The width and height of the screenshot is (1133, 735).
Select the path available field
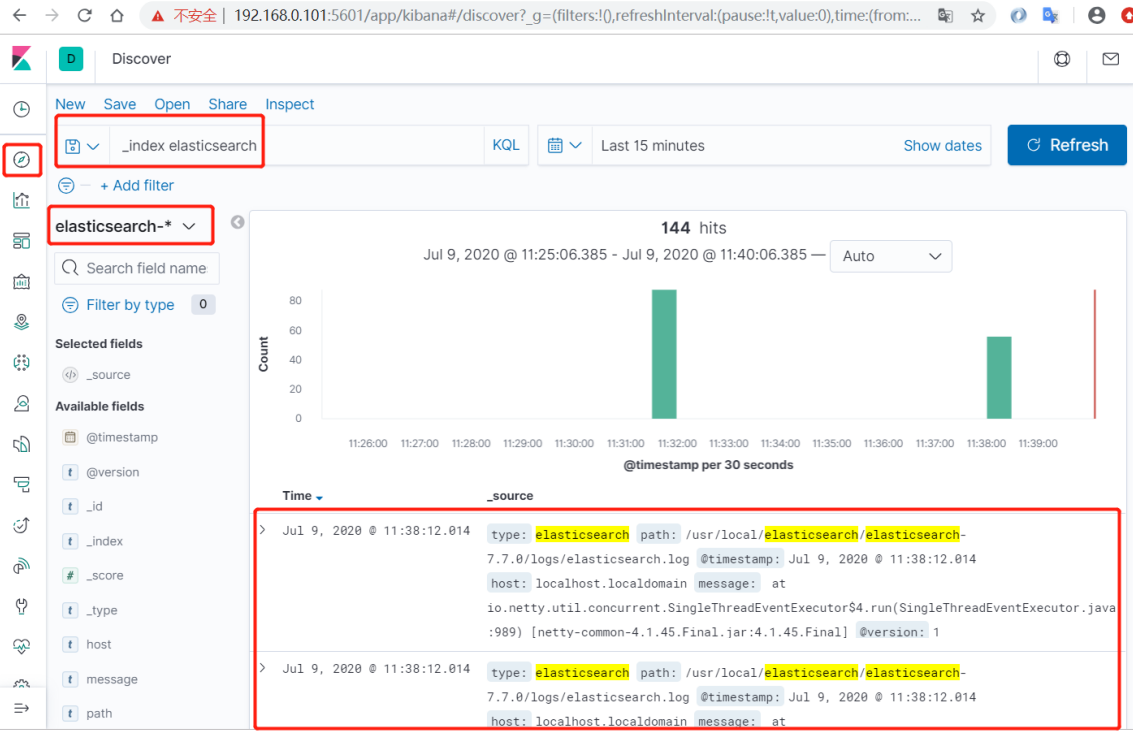click(x=99, y=713)
